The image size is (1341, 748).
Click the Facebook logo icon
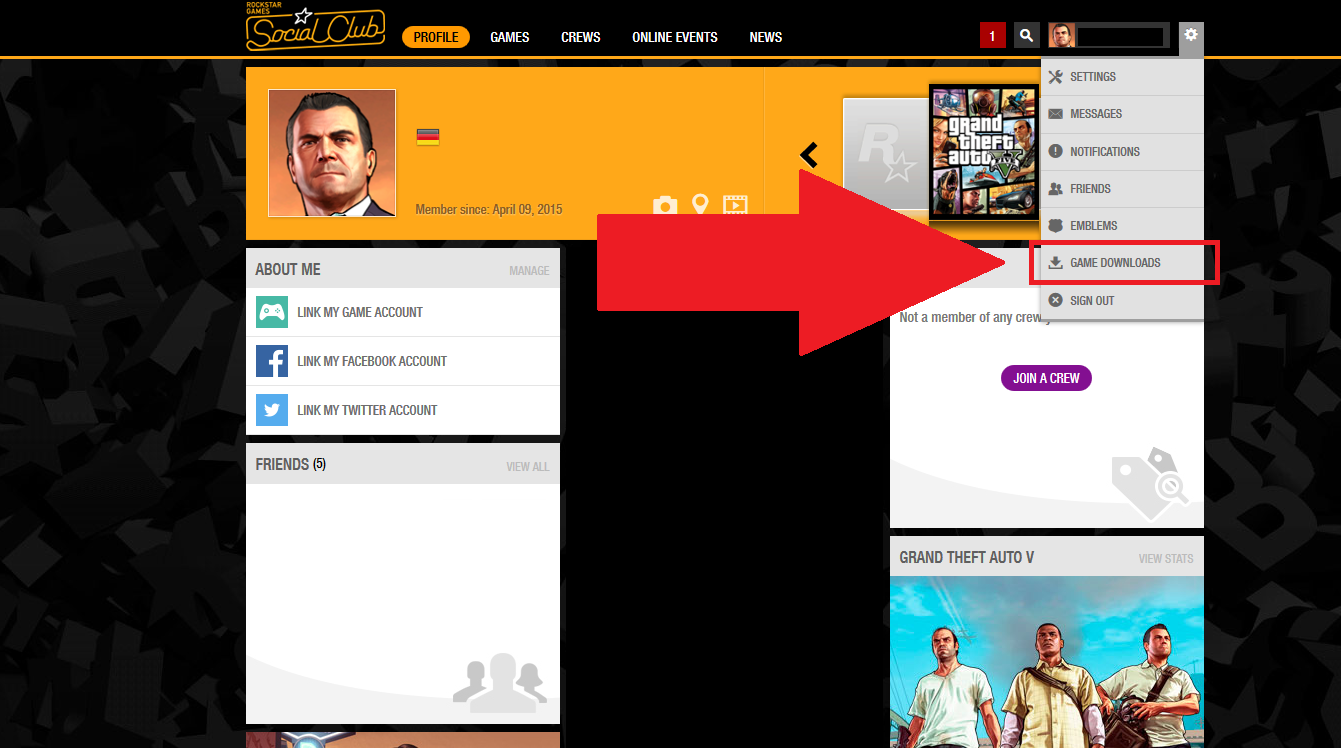(x=272, y=361)
